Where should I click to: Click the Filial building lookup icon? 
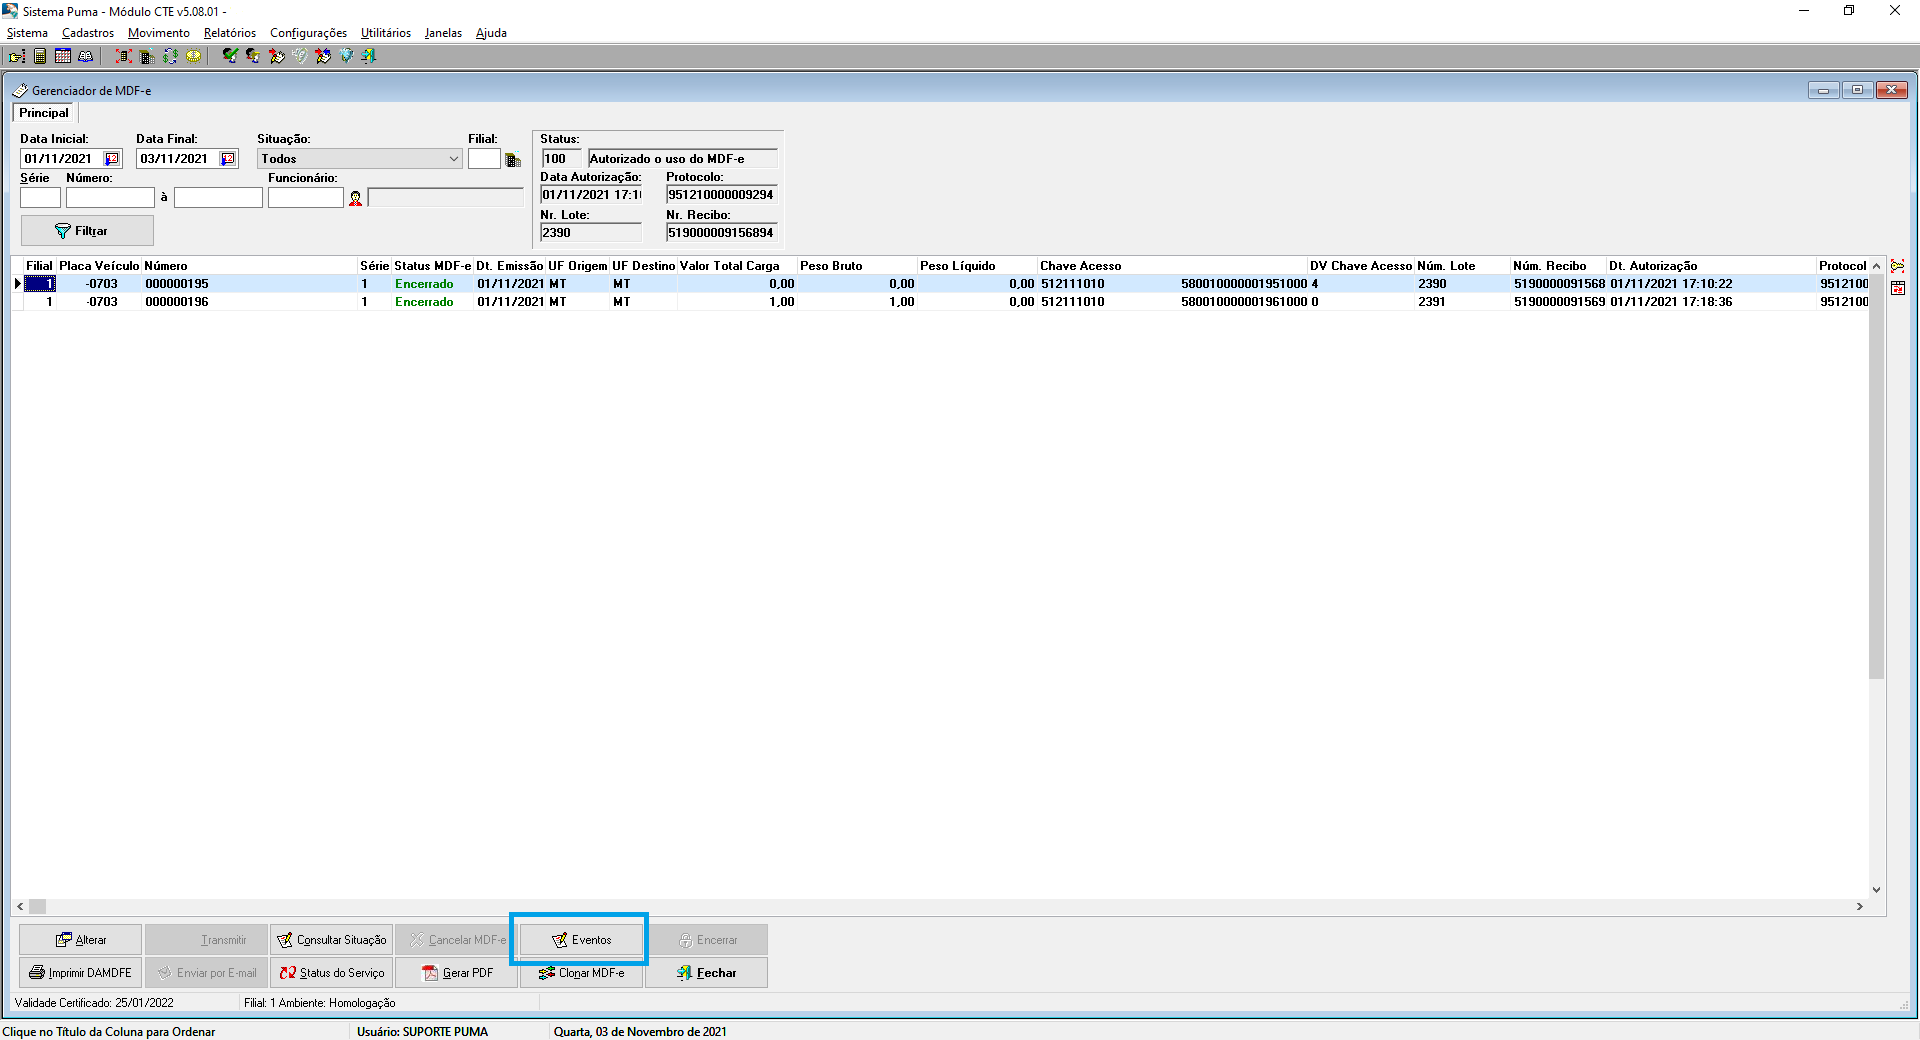[x=513, y=160]
